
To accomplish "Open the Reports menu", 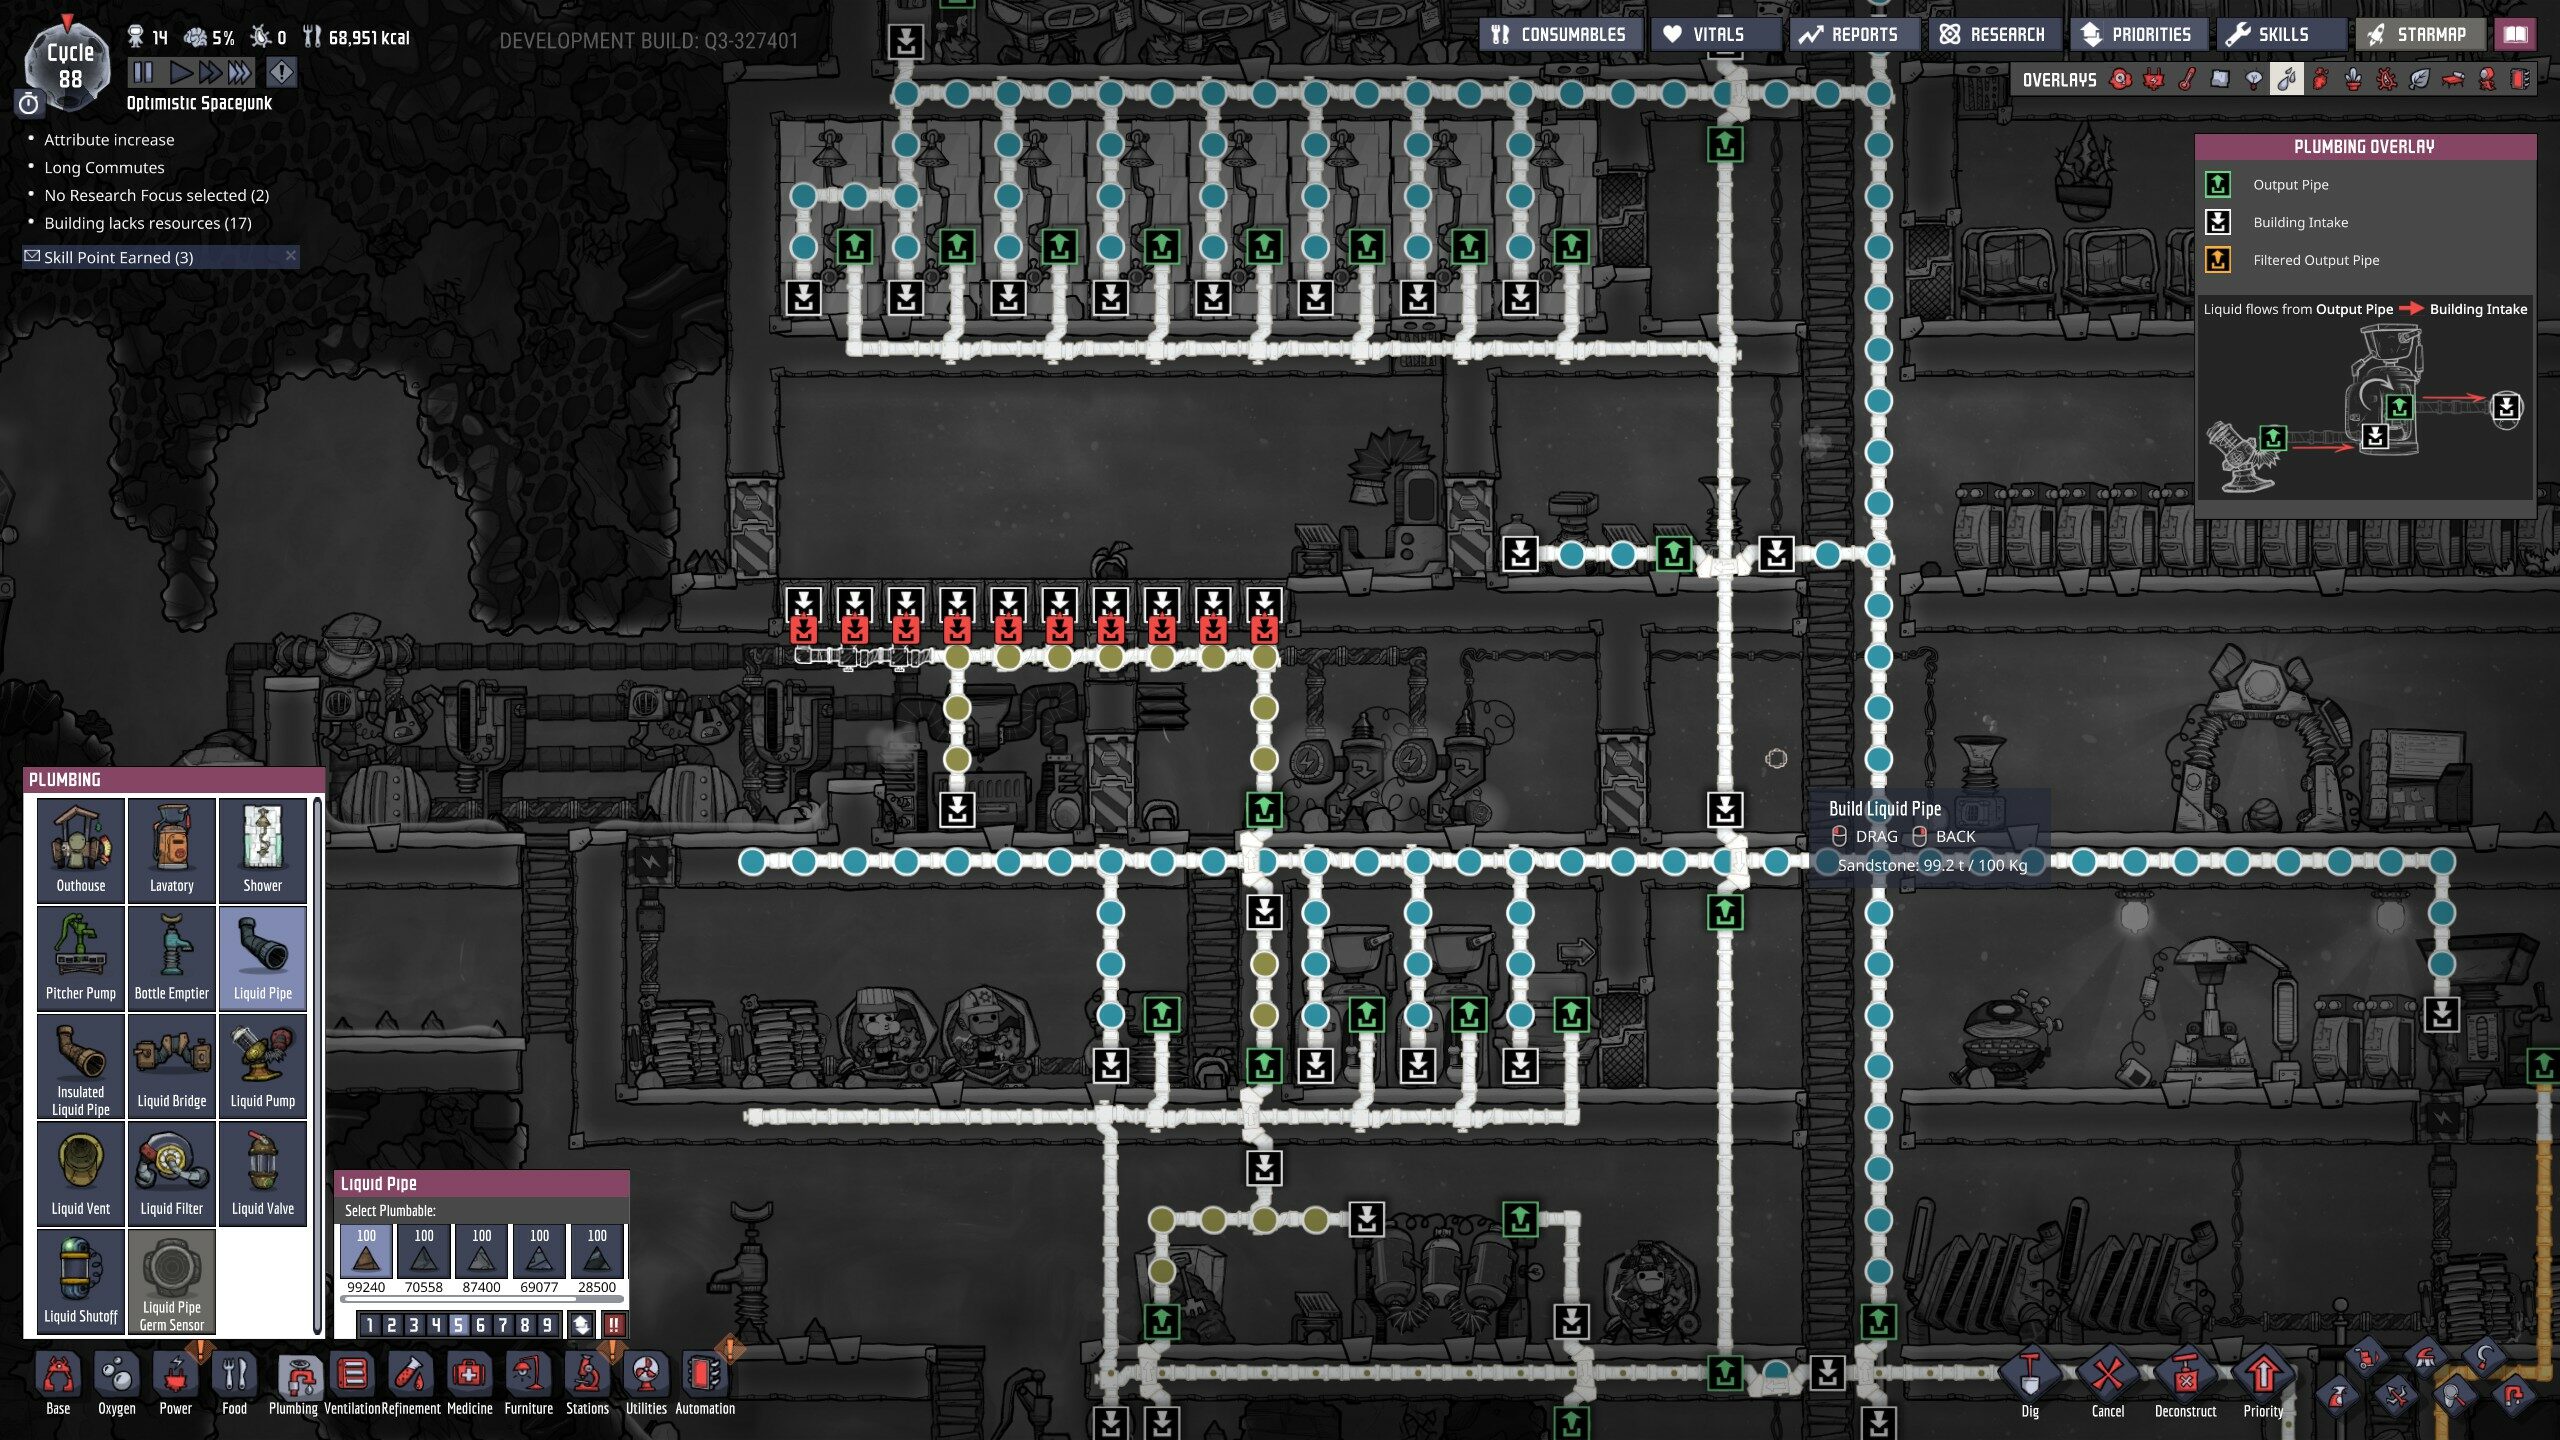I will [x=1853, y=34].
